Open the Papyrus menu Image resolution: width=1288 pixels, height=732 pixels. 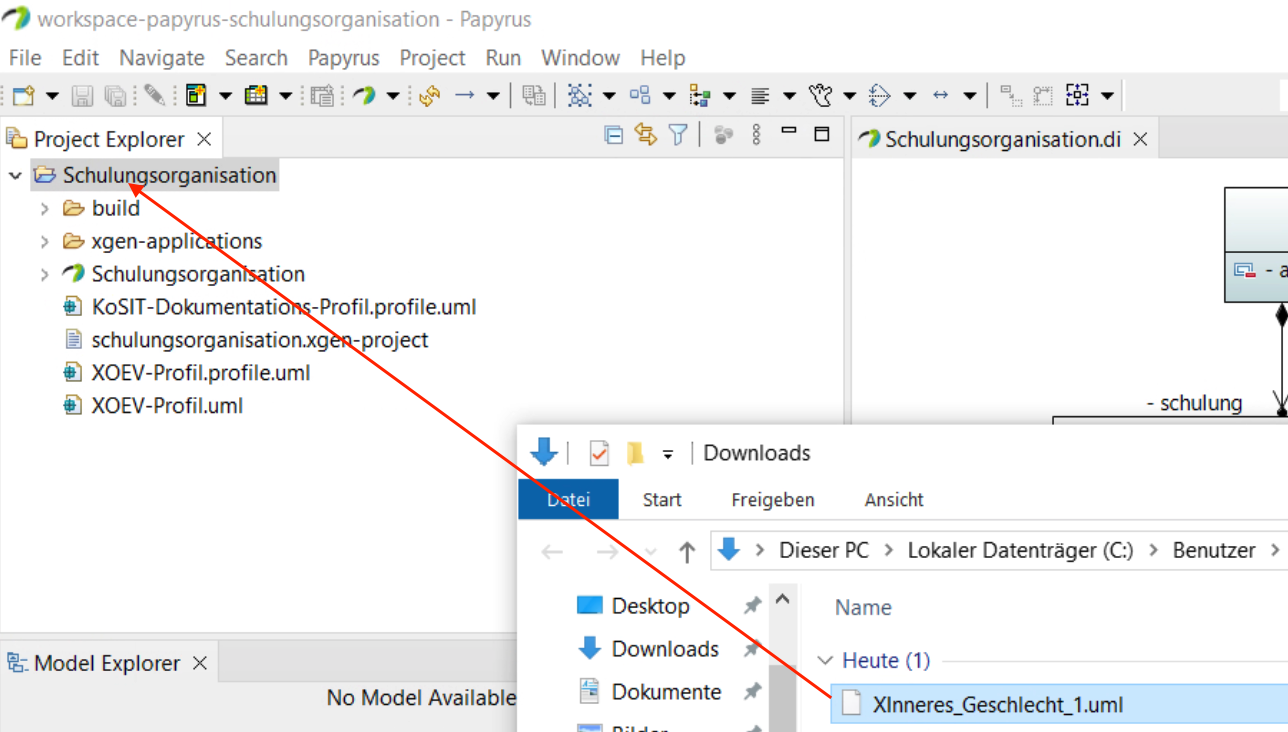tap(343, 58)
